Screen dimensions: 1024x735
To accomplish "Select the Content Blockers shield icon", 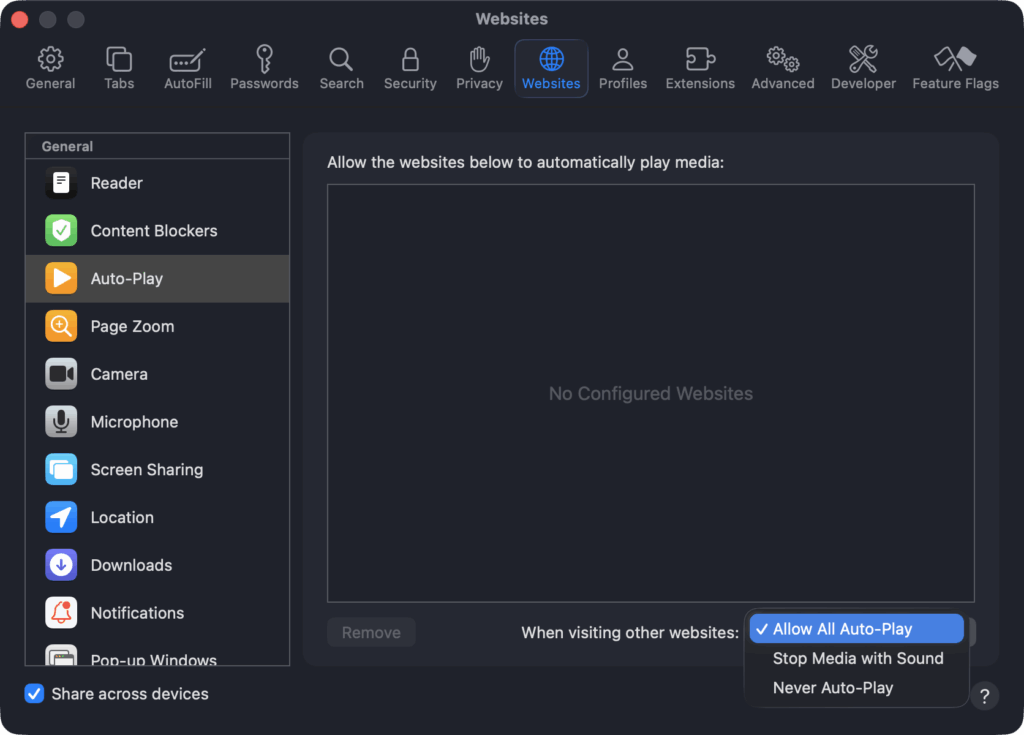I will click(61, 231).
